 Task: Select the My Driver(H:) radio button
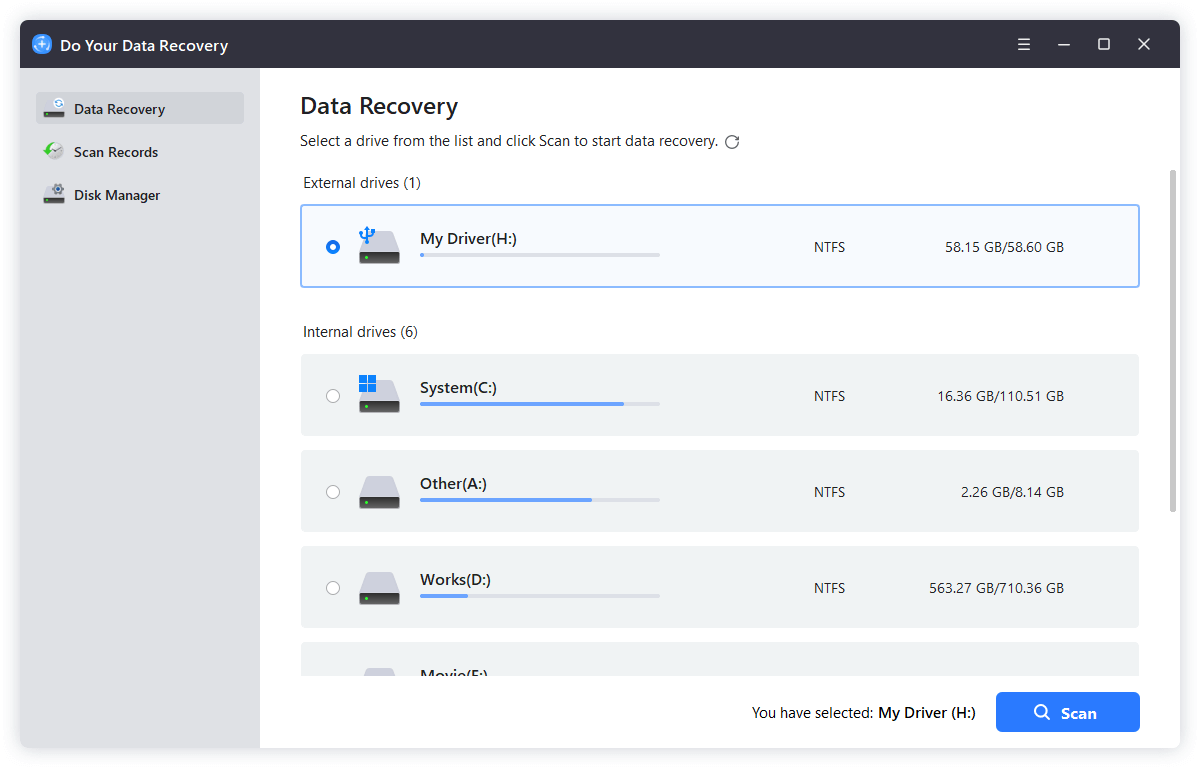pyautogui.click(x=333, y=246)
